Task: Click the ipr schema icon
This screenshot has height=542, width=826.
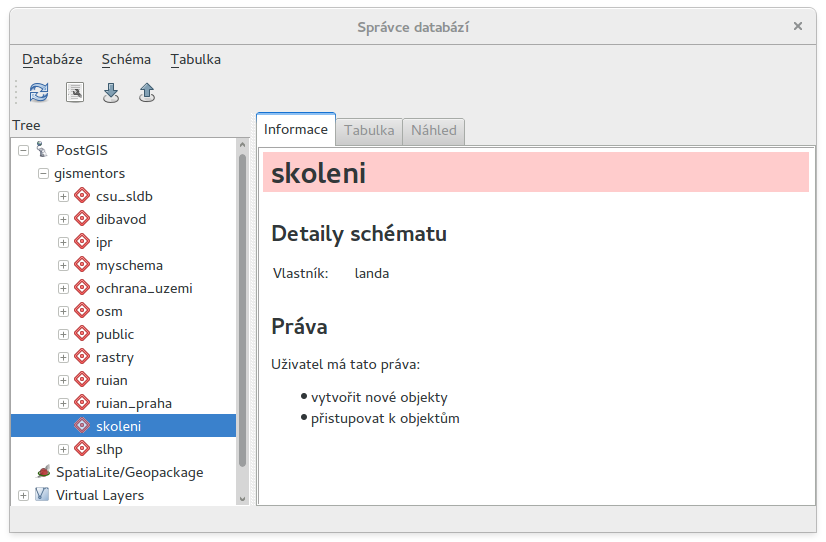Action: click(82, 242)
